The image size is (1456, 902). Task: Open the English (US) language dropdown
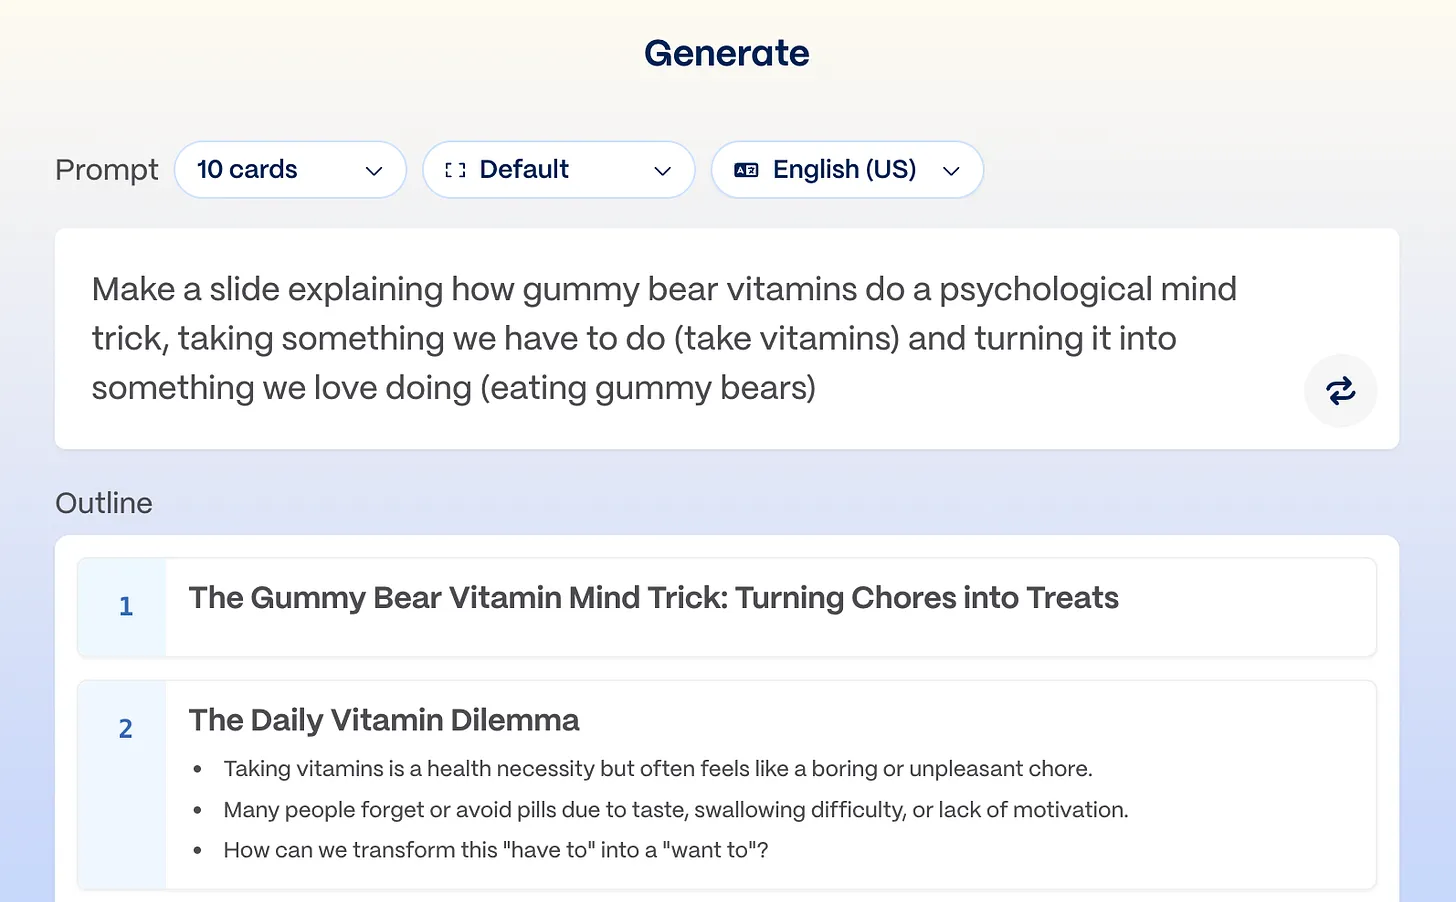point(846,170)
